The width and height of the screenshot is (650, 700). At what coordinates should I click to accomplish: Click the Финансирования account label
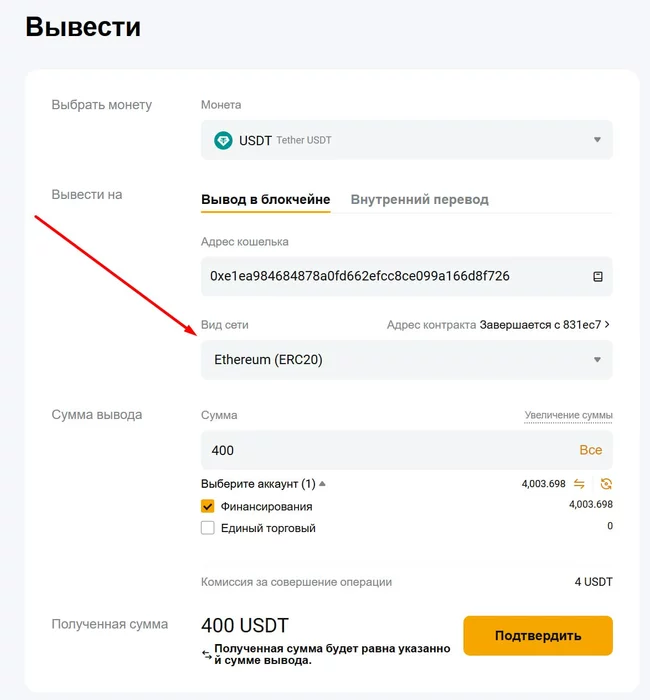point(266,507)
